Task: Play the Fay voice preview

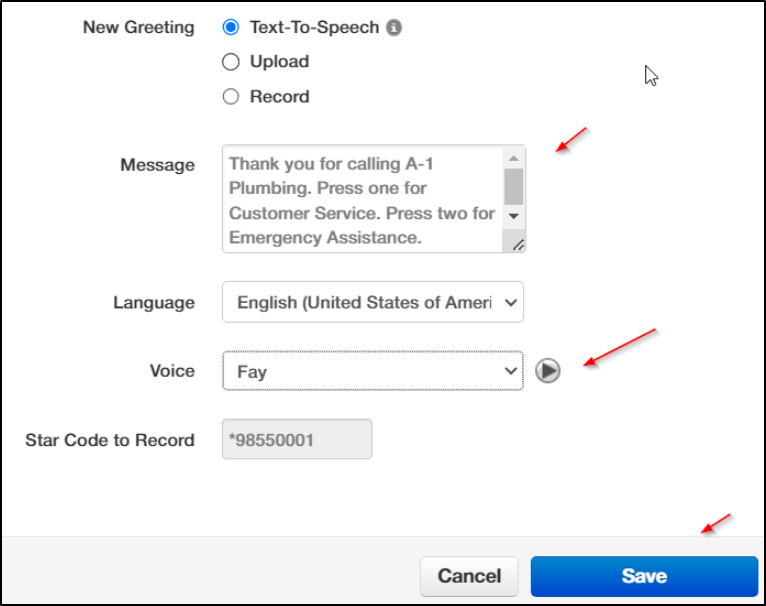Action: coord(548,370)
